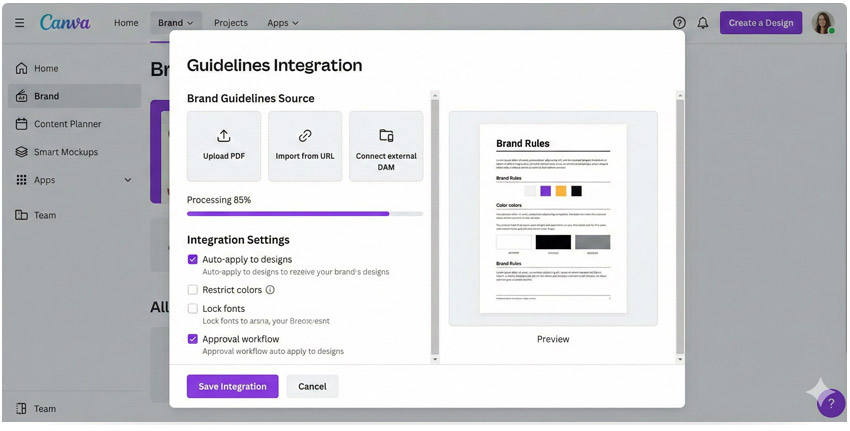This screenshot has width=850, height=431.
Task: Click the Save Integration button
Action: click(233, 386)
